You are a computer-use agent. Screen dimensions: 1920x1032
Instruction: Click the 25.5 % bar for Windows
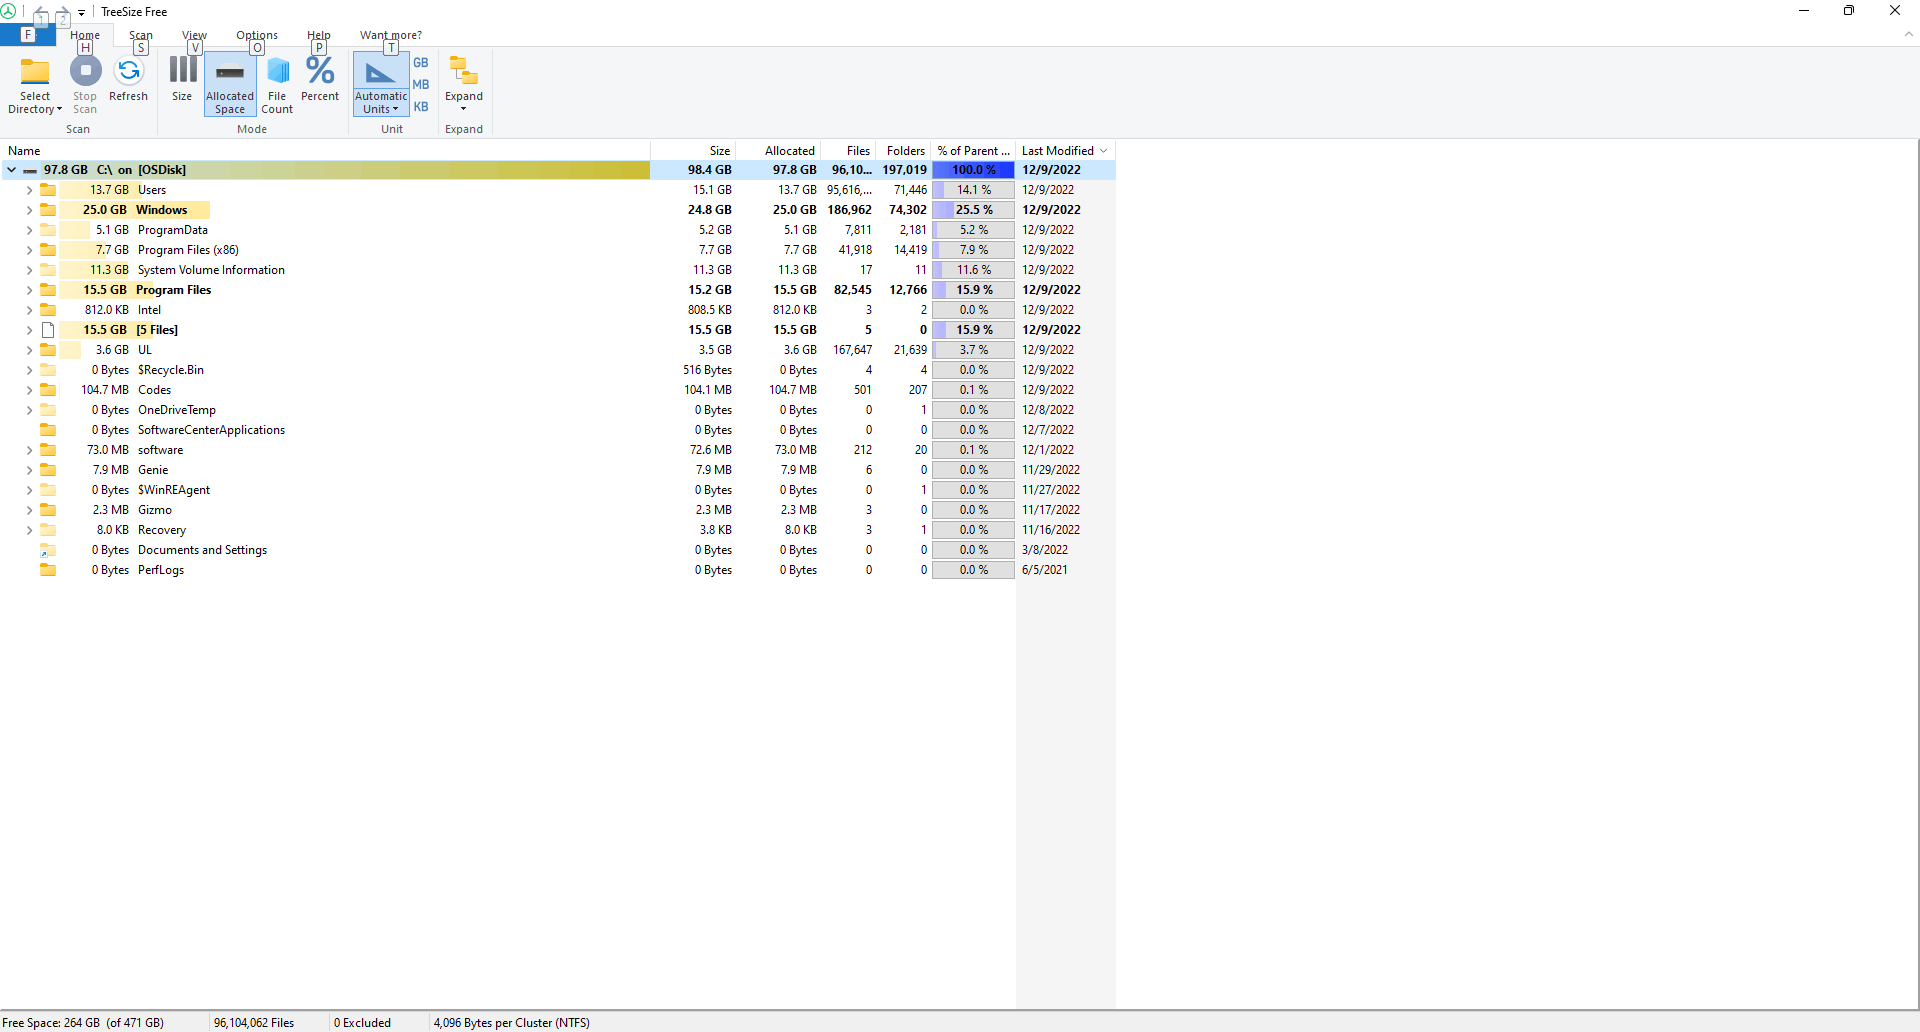pos(973,210)
